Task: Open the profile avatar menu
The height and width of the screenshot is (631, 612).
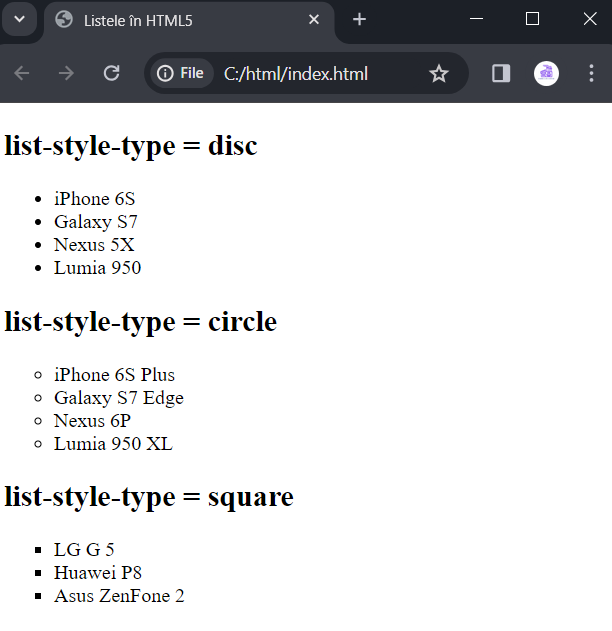Action: [546, 74]
